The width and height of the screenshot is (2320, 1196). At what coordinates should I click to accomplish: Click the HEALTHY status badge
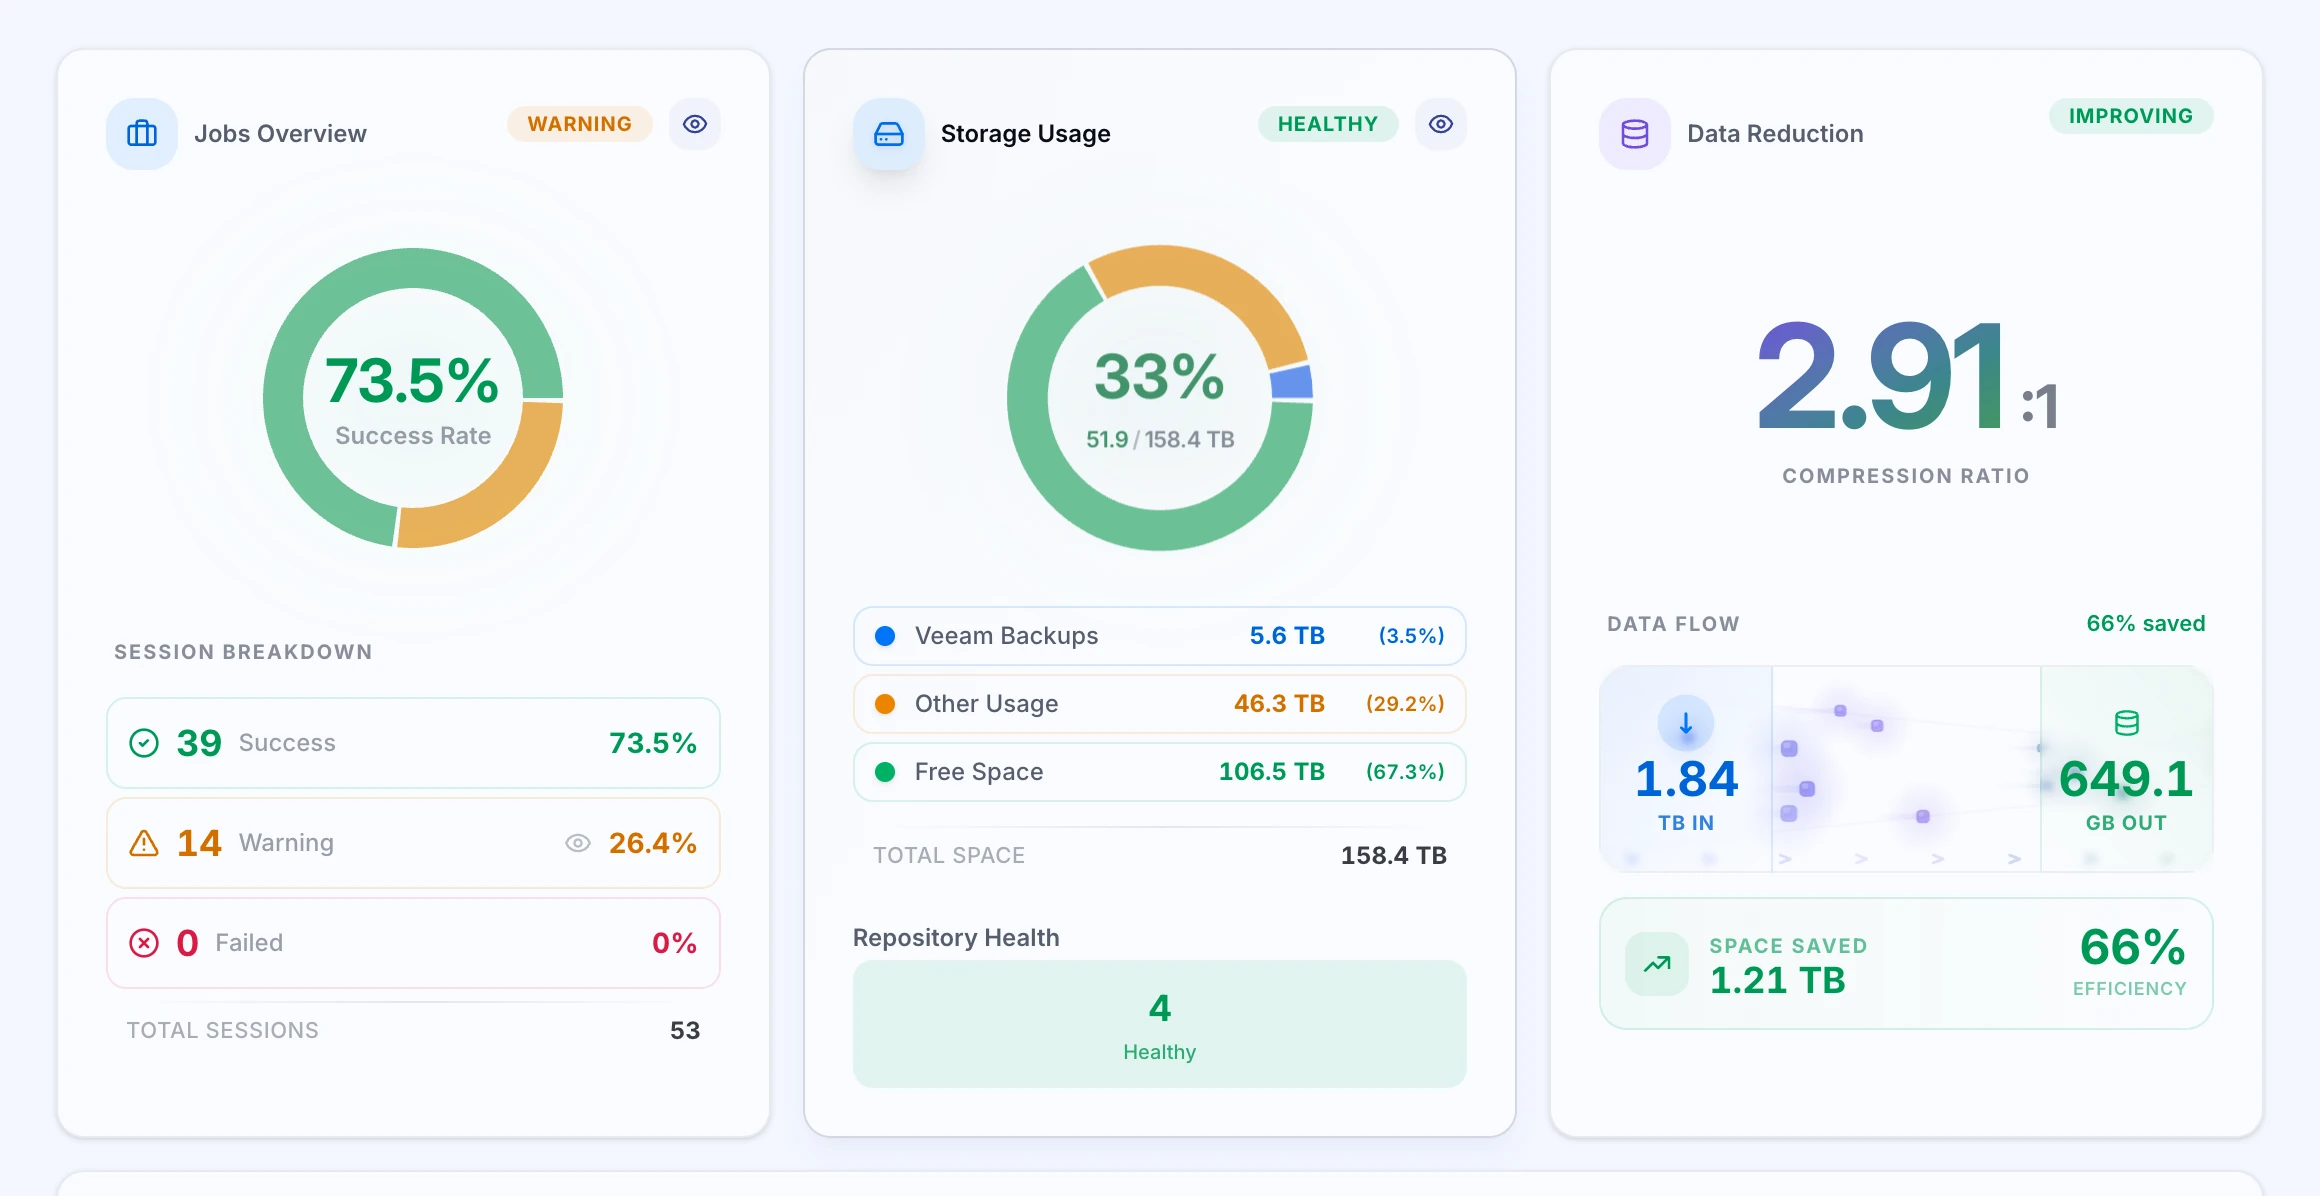(x=1328, y=124)
